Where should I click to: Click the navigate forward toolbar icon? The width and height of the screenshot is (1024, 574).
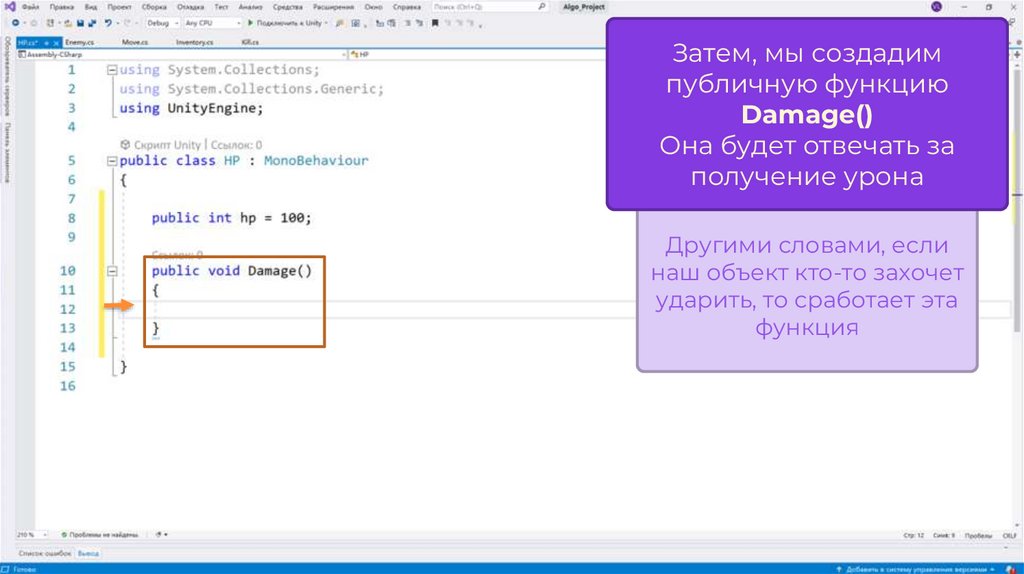point(34,23)
